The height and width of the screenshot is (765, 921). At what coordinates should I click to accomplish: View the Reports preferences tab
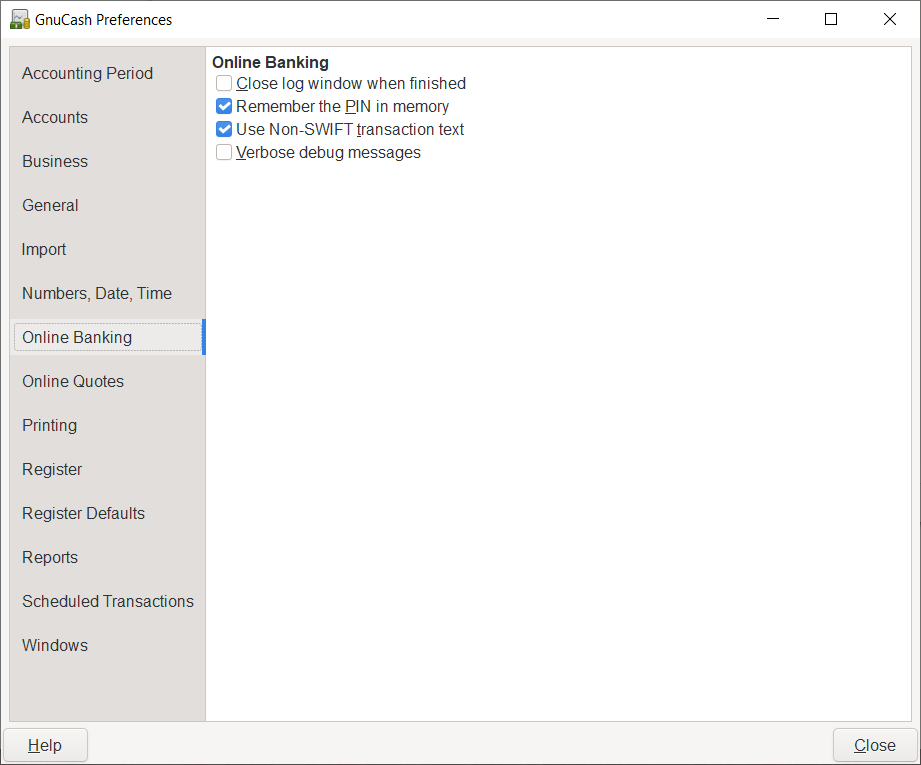pos(50,557)
